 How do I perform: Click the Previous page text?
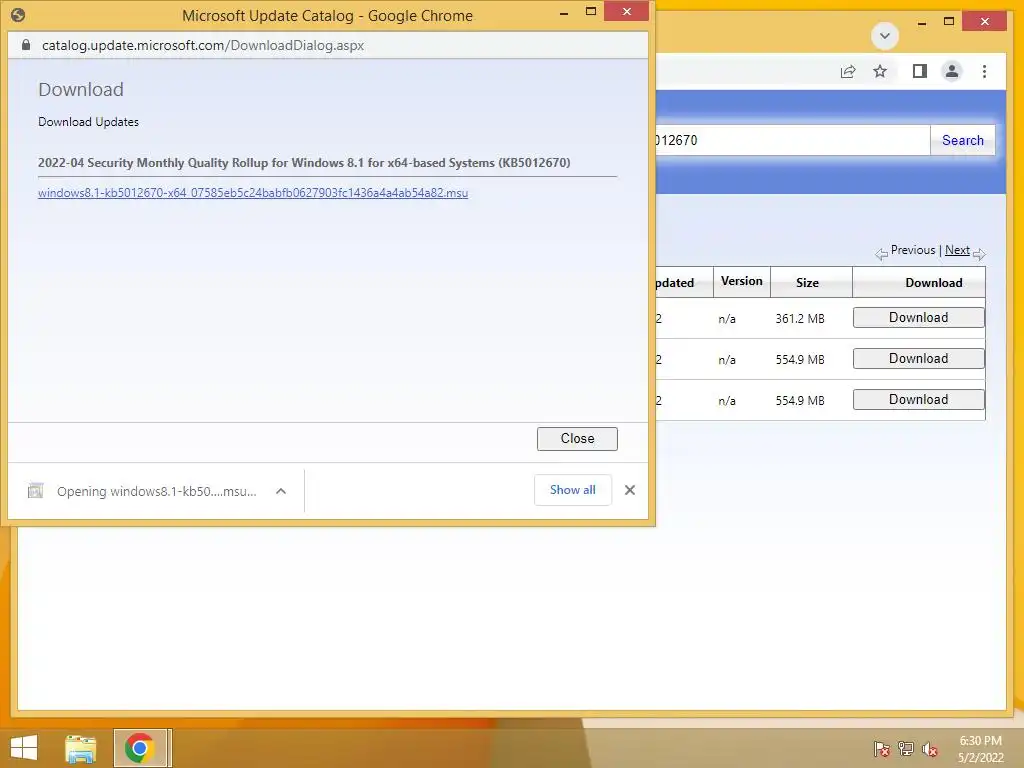click(x=912, y=250)
